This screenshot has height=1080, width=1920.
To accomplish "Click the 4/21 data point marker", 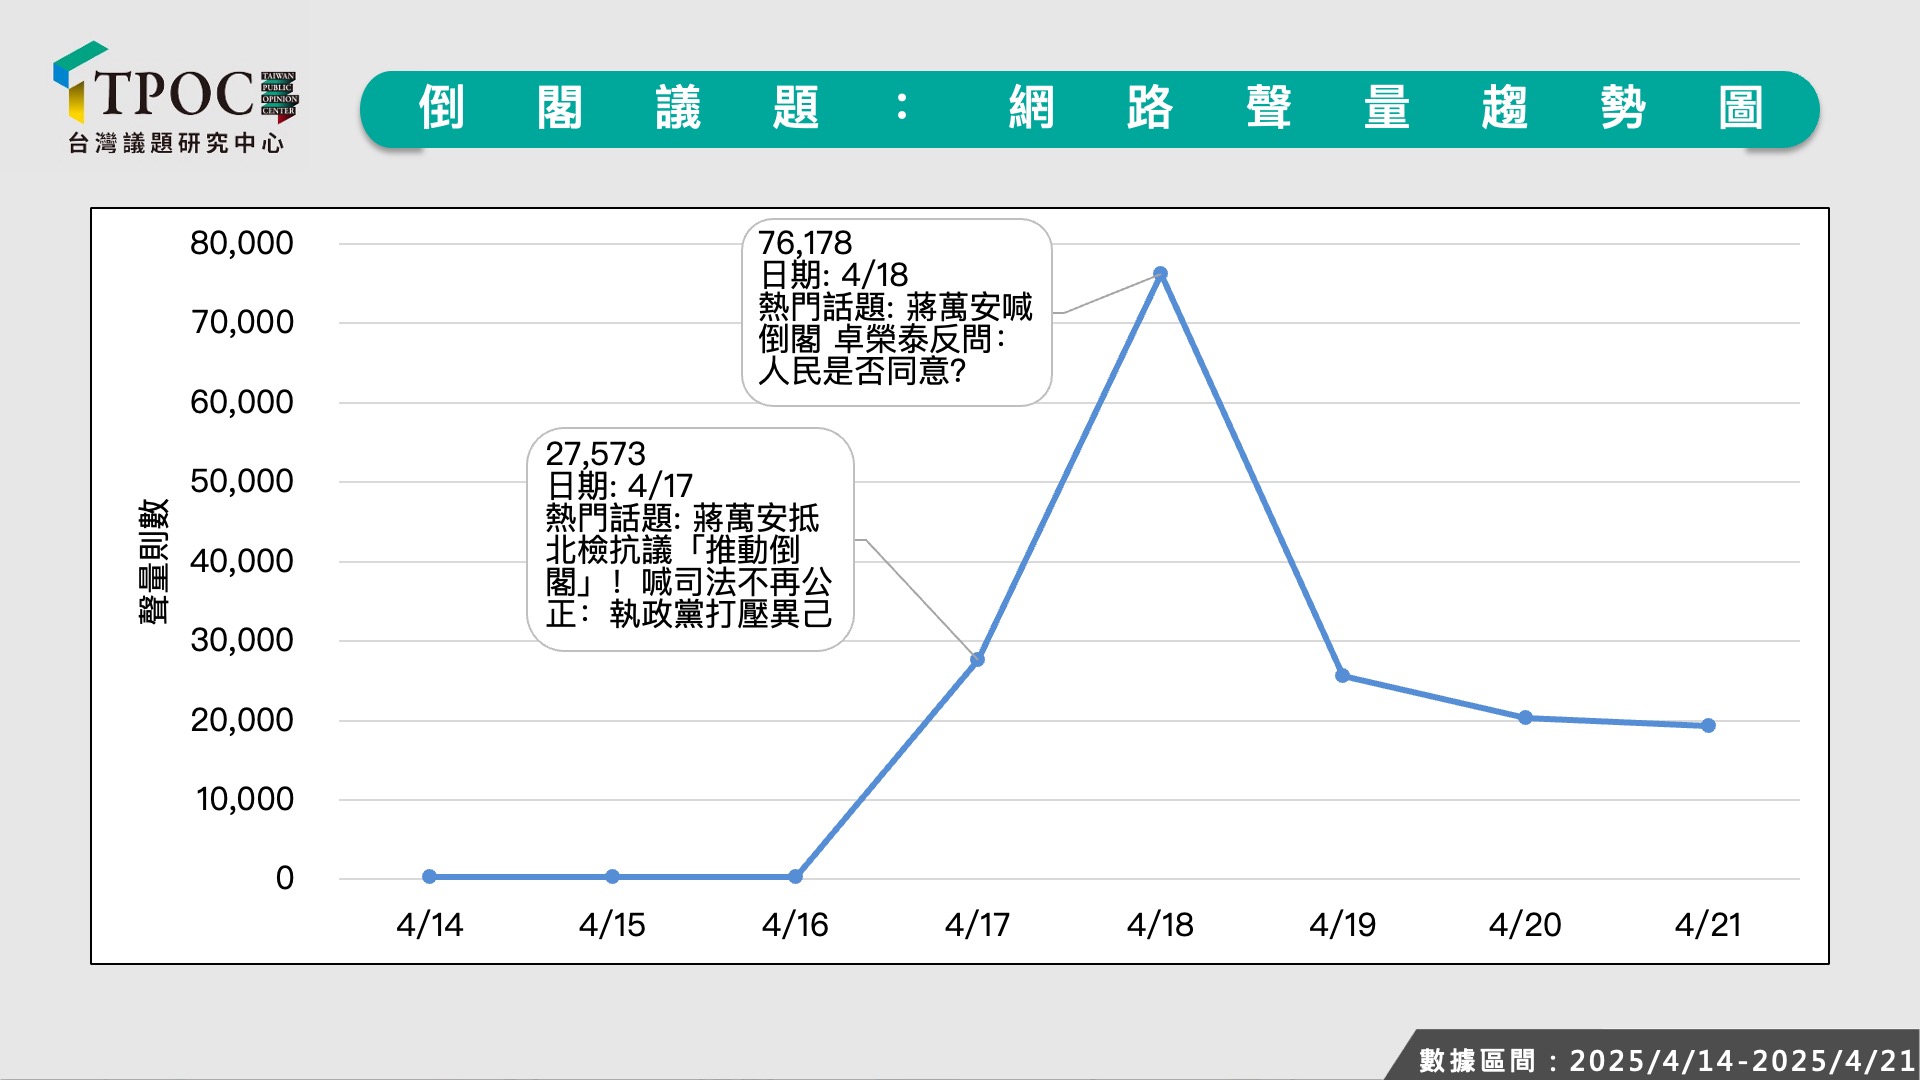I will click(1708, 725).
